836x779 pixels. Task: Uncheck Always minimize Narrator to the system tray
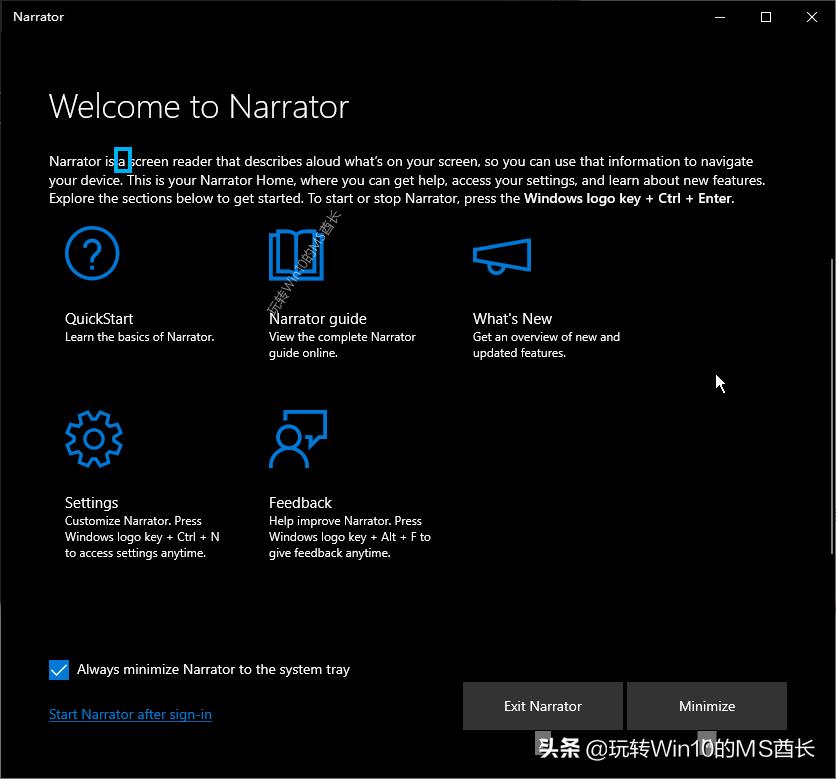[59, 670]
